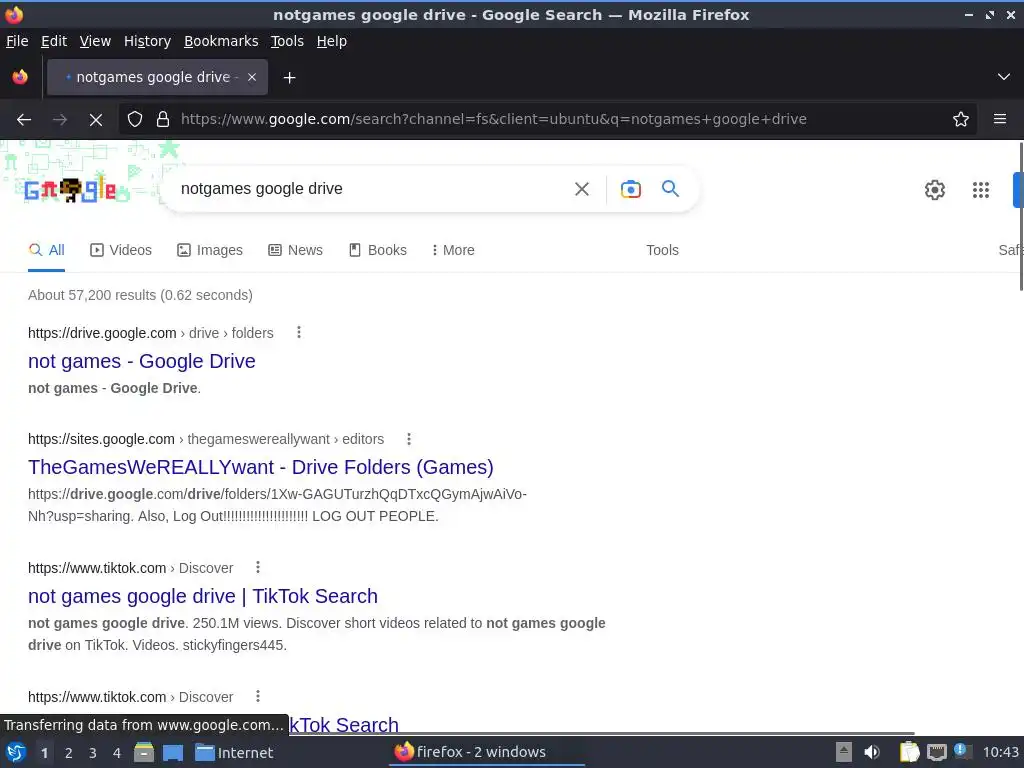
Task: Expand the list all tabs chevron
Action: click(x=1004, y=77)
